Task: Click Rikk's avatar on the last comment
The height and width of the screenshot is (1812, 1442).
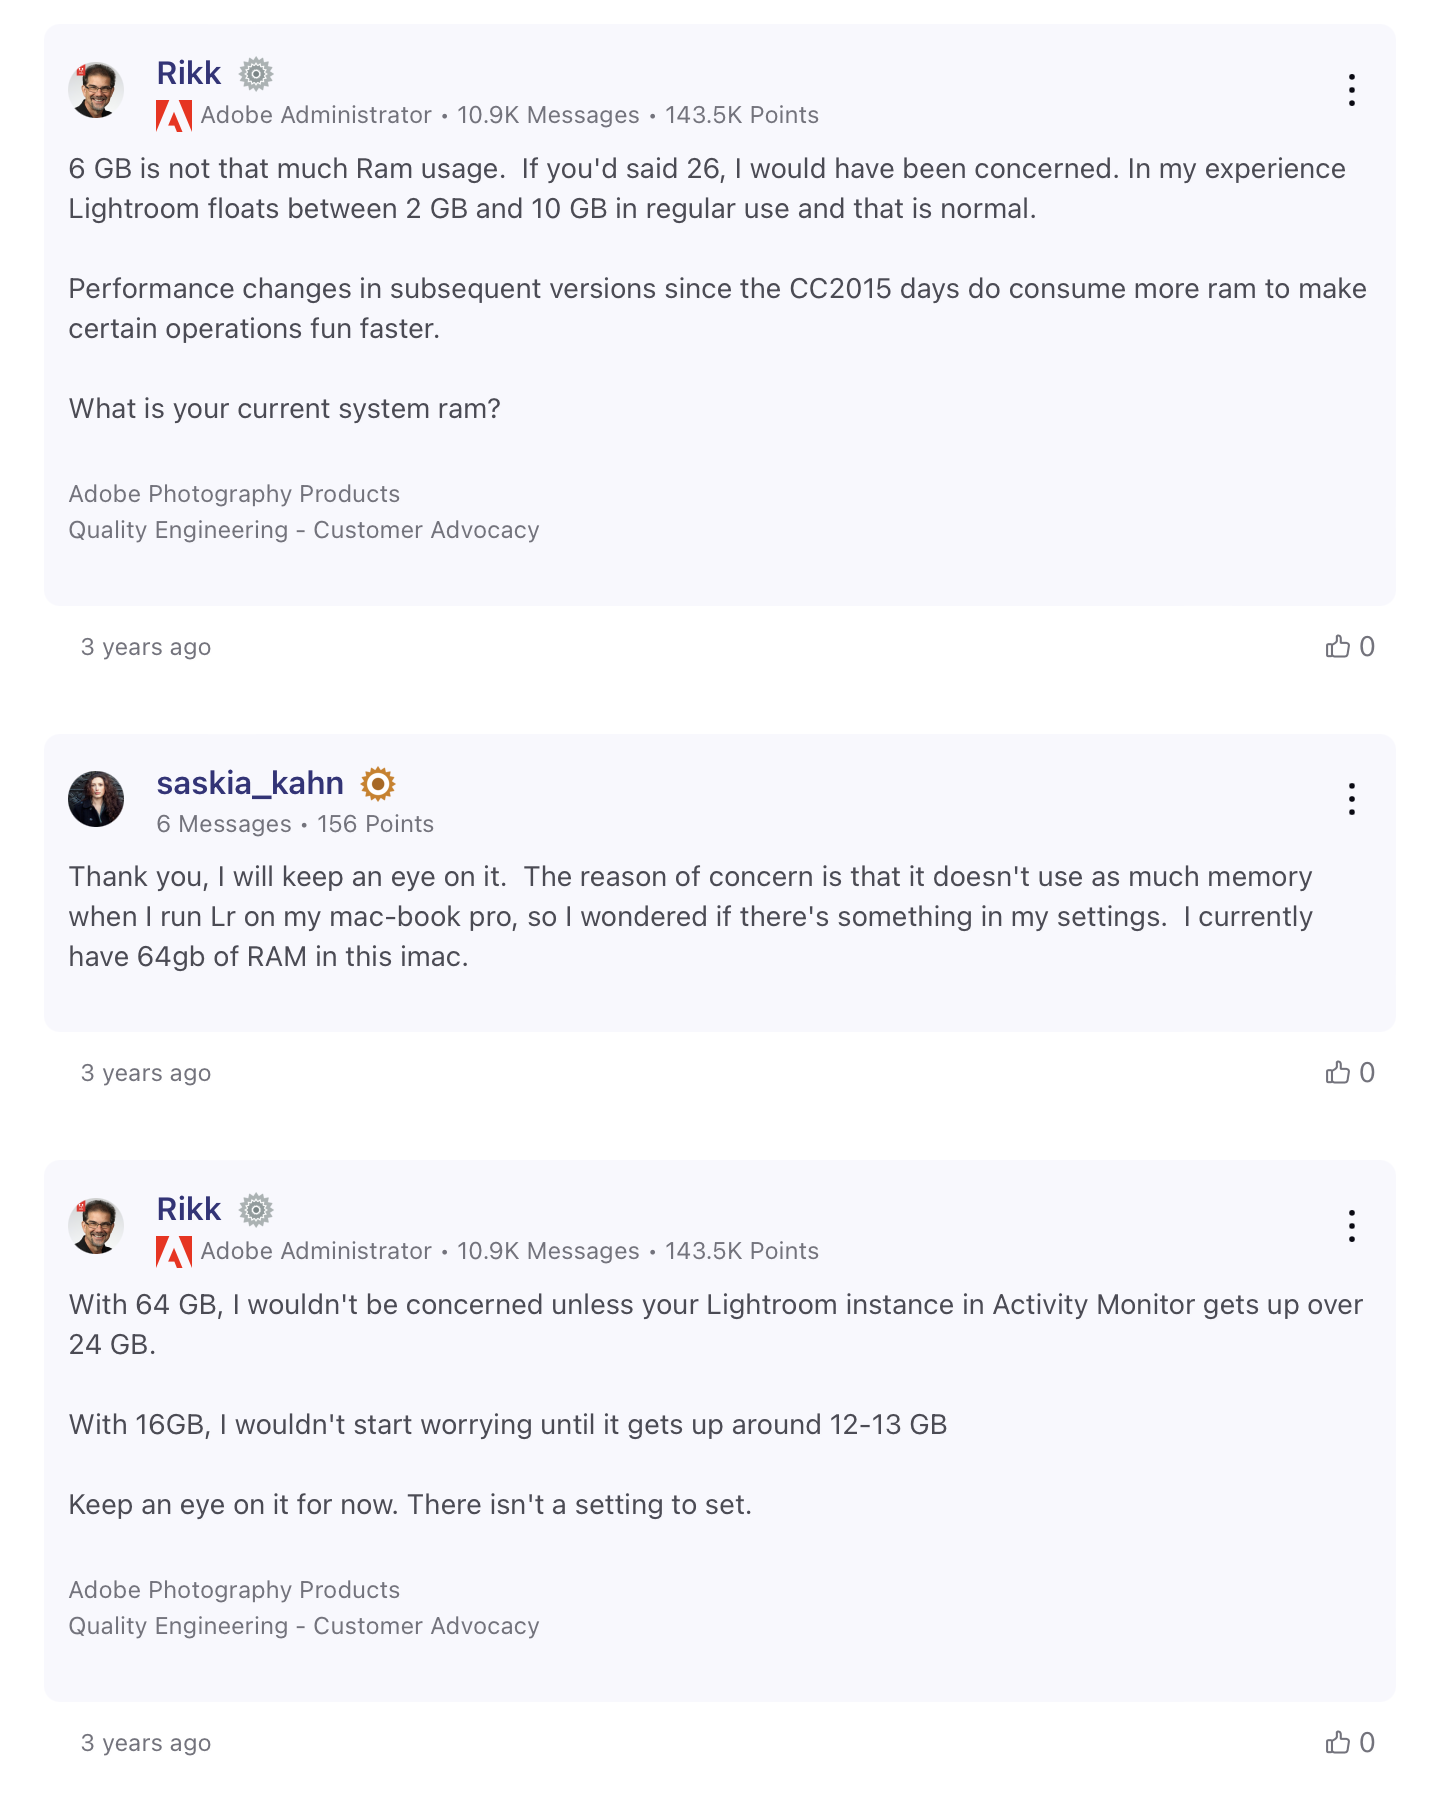Action: tap(96, 1226)
